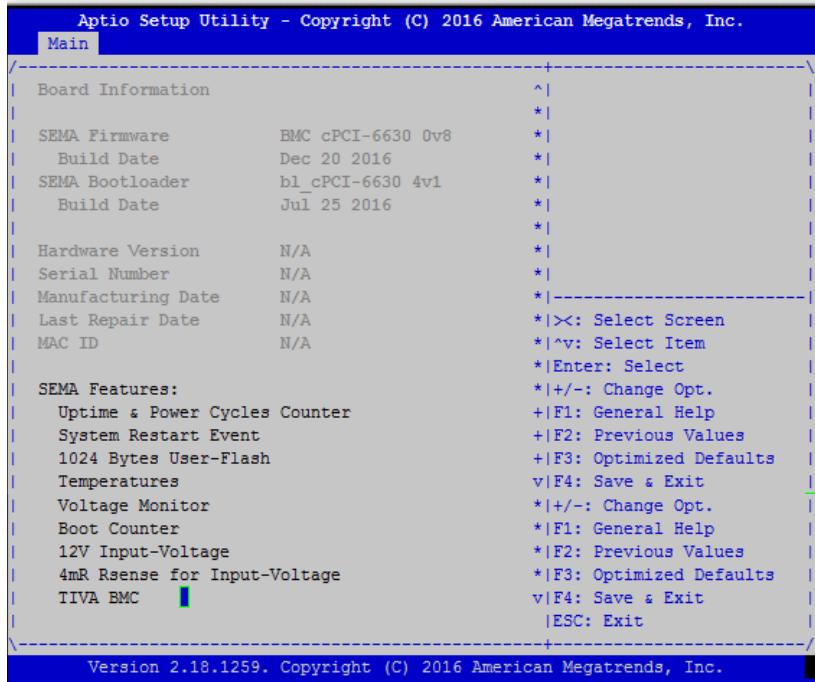Viewport: 815px width, 682px height.
Task: Click the TIVA BMC entry
Action: [x=98, y=598]
